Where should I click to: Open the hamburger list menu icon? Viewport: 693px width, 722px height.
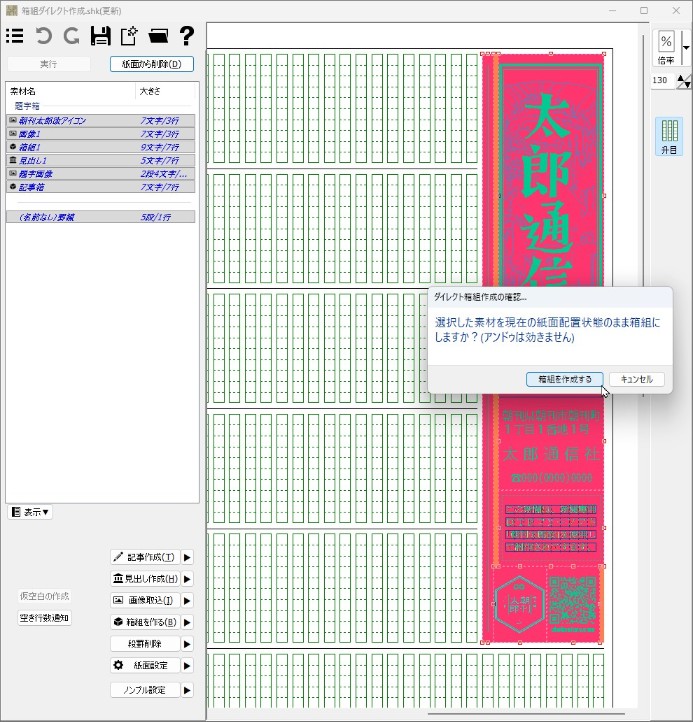tap(15, 36)
